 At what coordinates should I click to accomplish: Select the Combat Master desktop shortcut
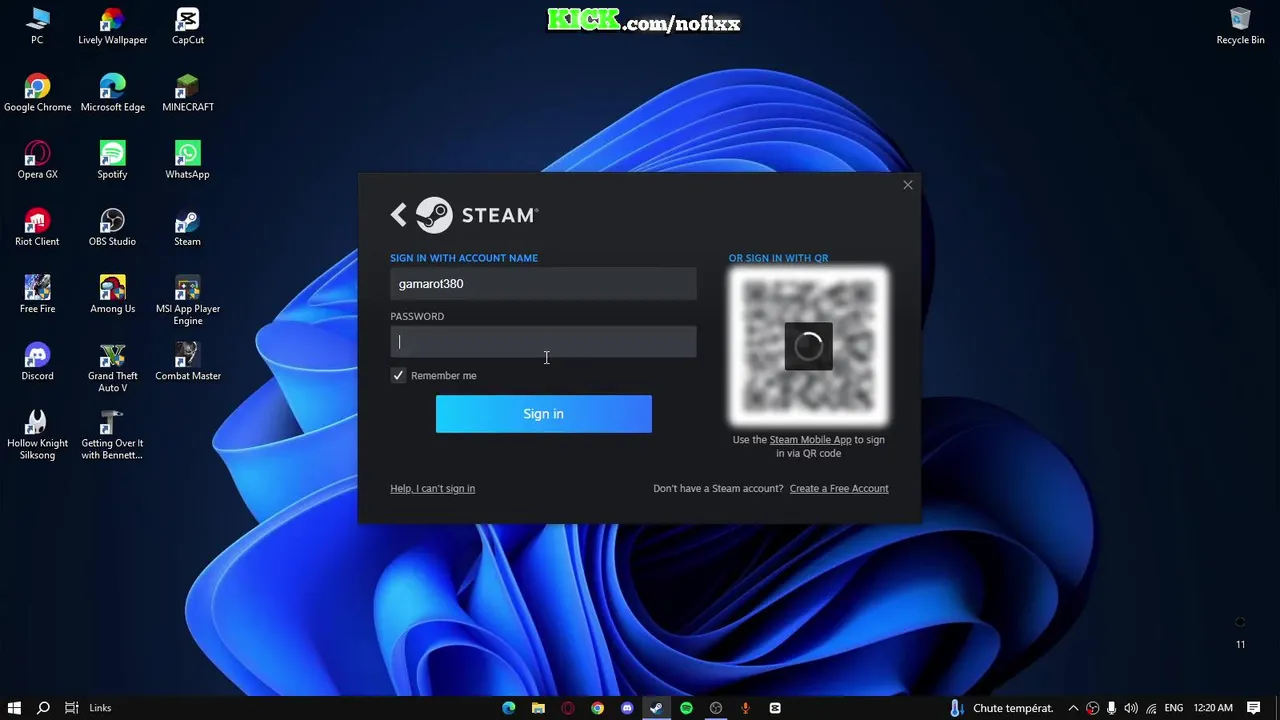coord(187,361)
